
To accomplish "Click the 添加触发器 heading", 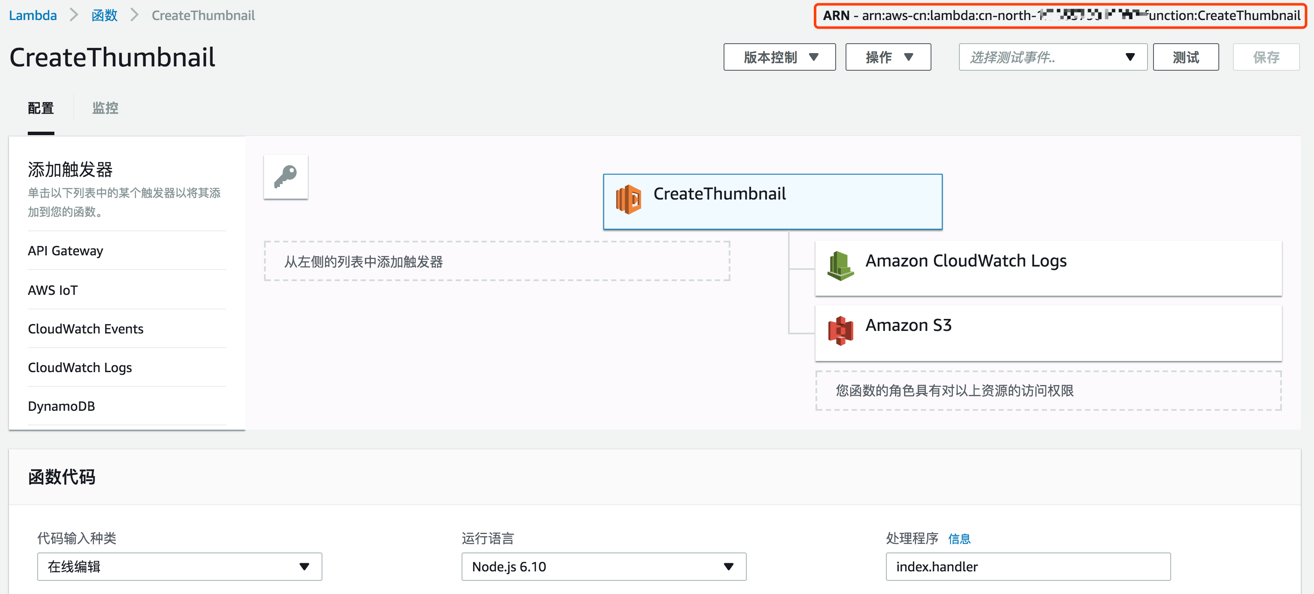I will pos(70,169).
